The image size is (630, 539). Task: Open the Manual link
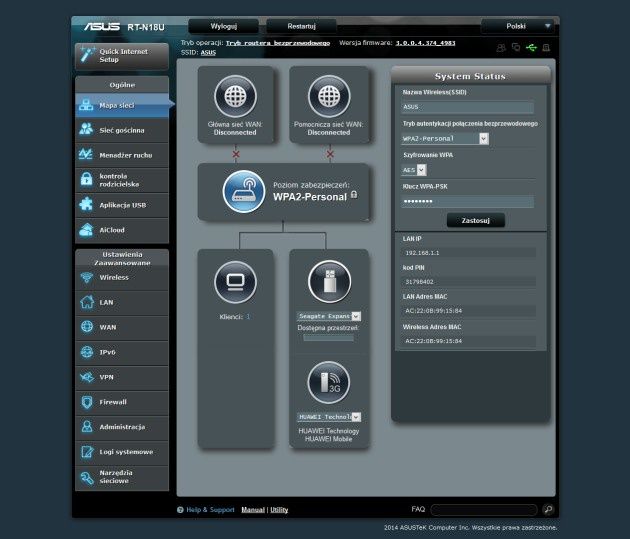(x=253, y=510)
